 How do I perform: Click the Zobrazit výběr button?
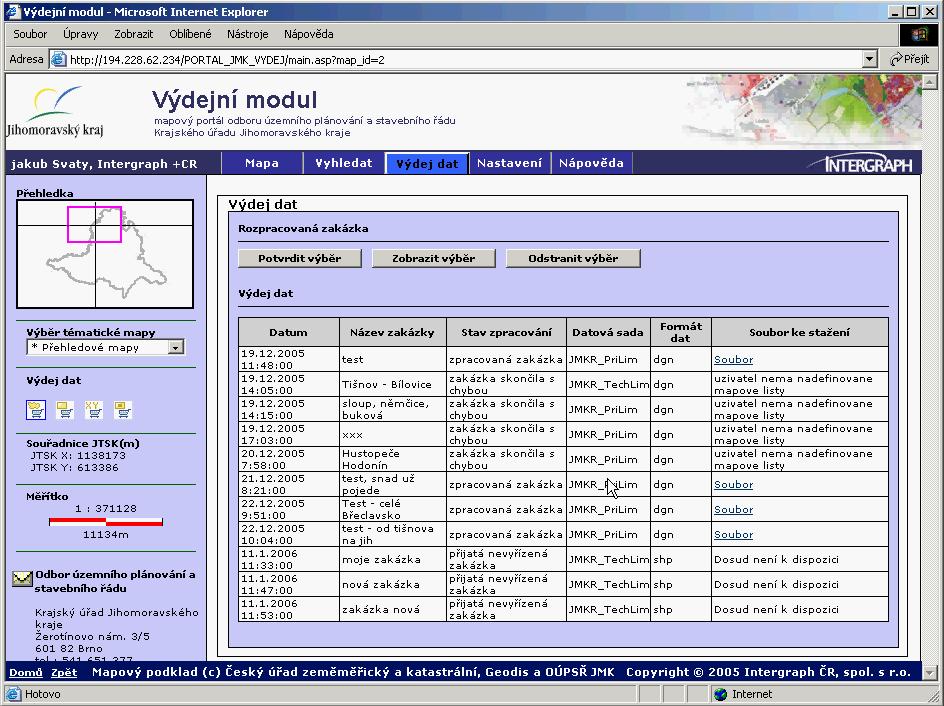[433, 258]
